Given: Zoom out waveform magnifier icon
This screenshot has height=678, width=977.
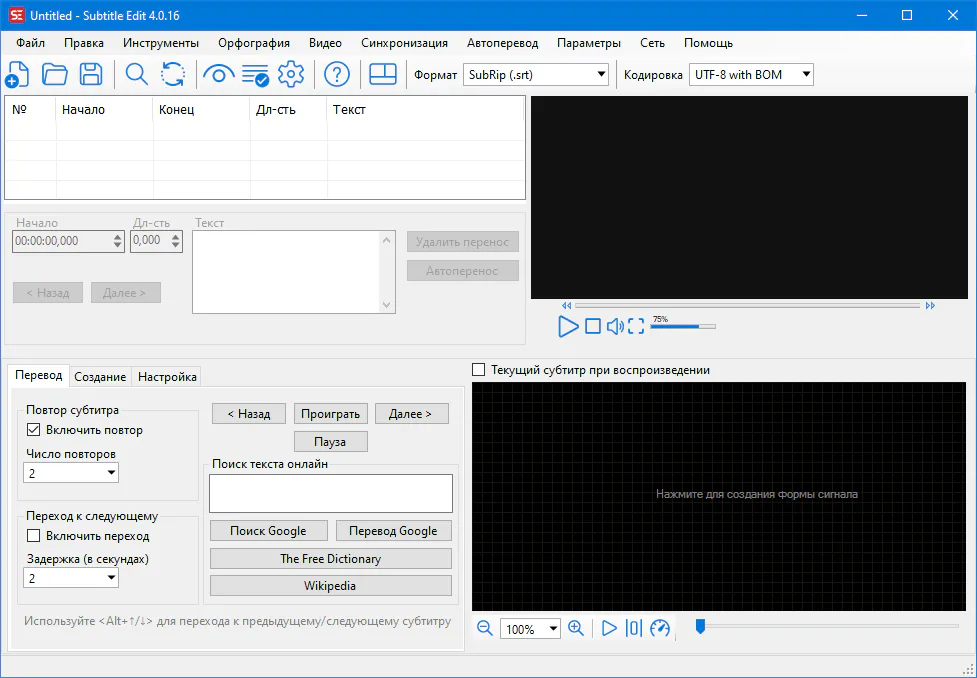Looking at the screenshot, I should pos(485,628).
